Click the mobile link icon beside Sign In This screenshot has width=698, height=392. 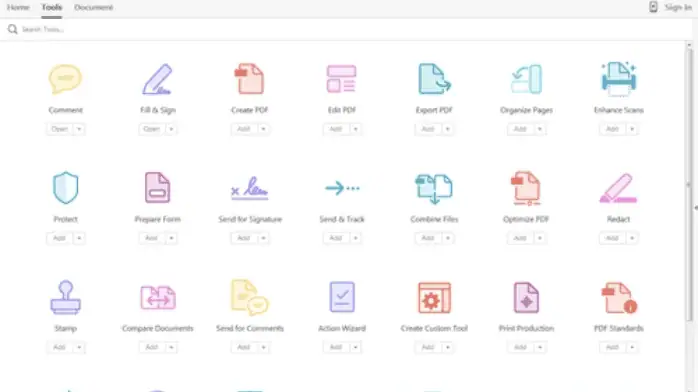[653, 7]
